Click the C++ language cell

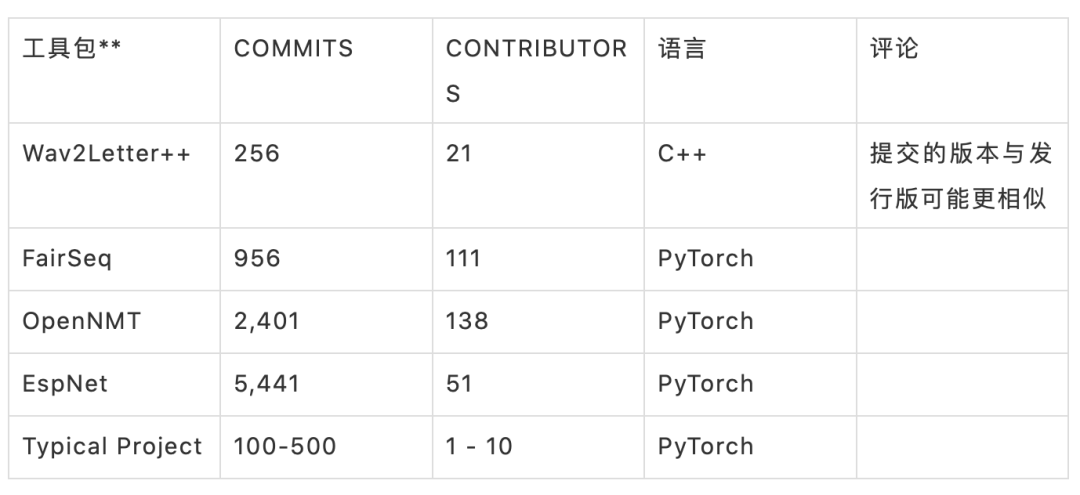pyautogui.click(x=682, y=155)
